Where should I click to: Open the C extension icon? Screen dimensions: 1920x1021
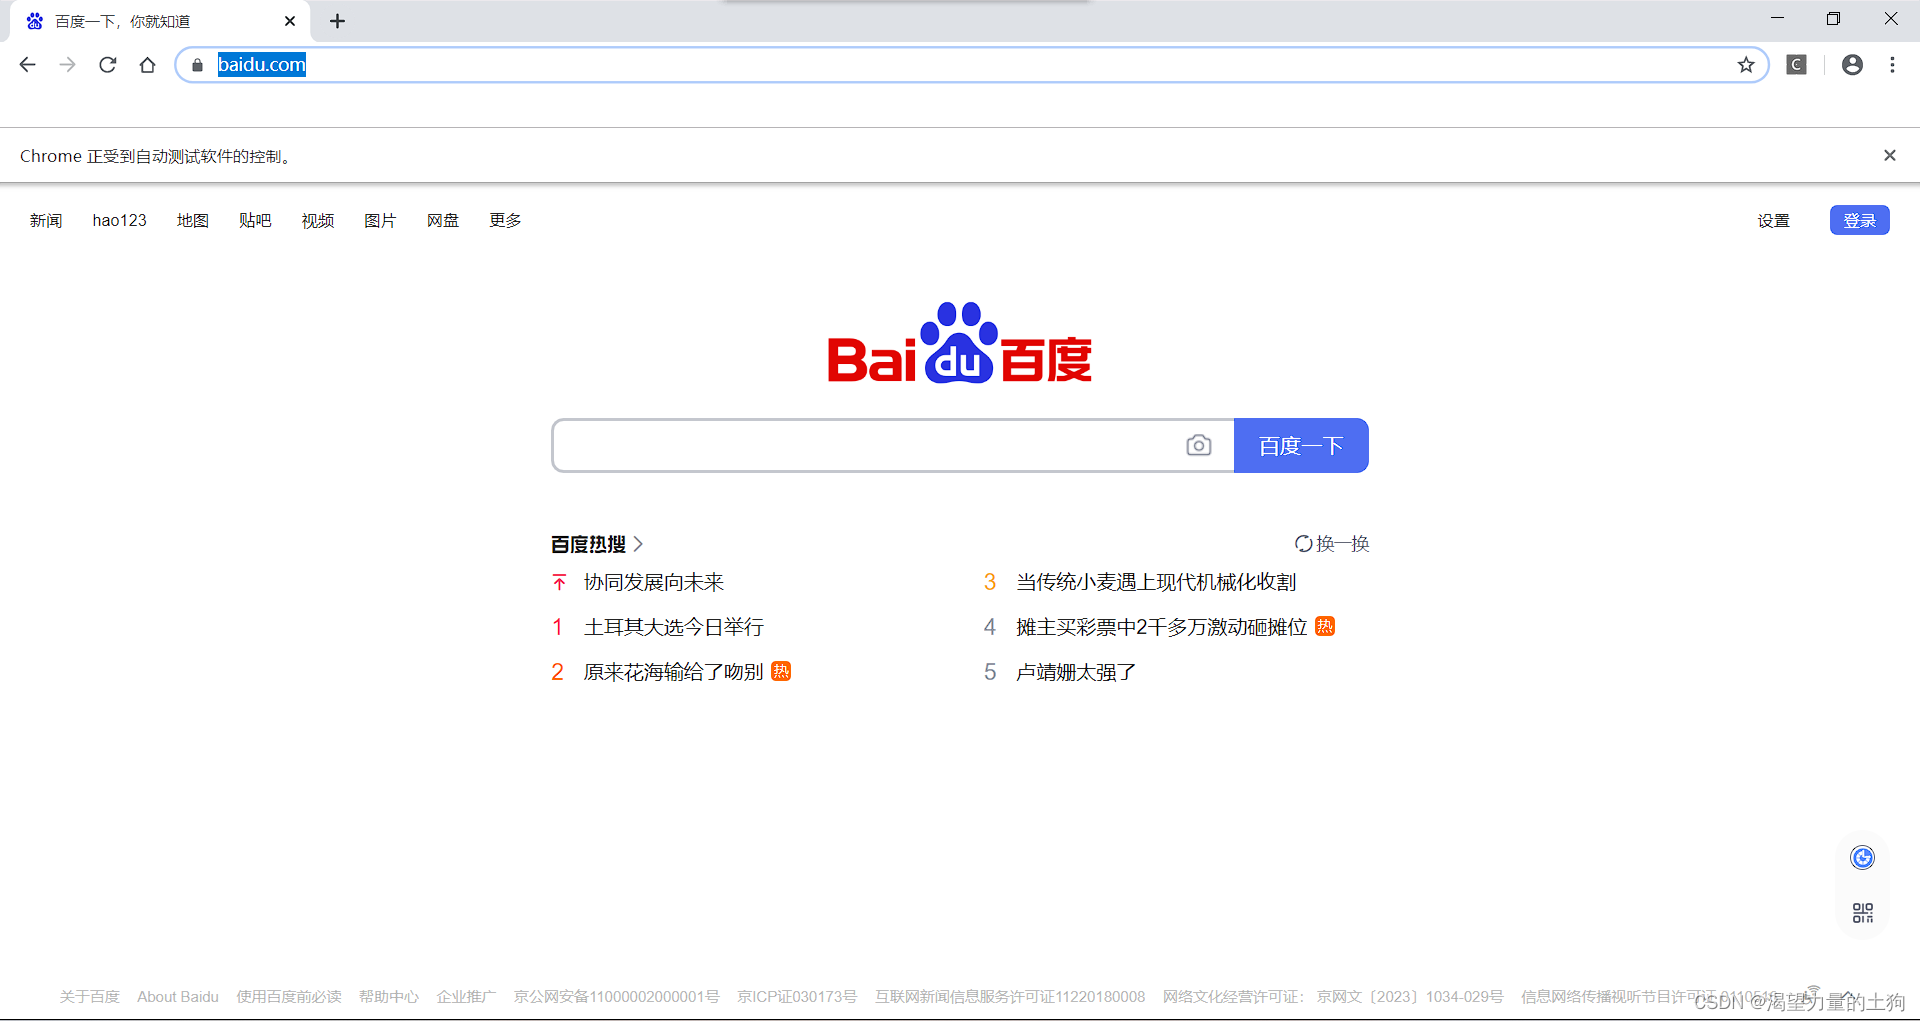coord(1797,65)
